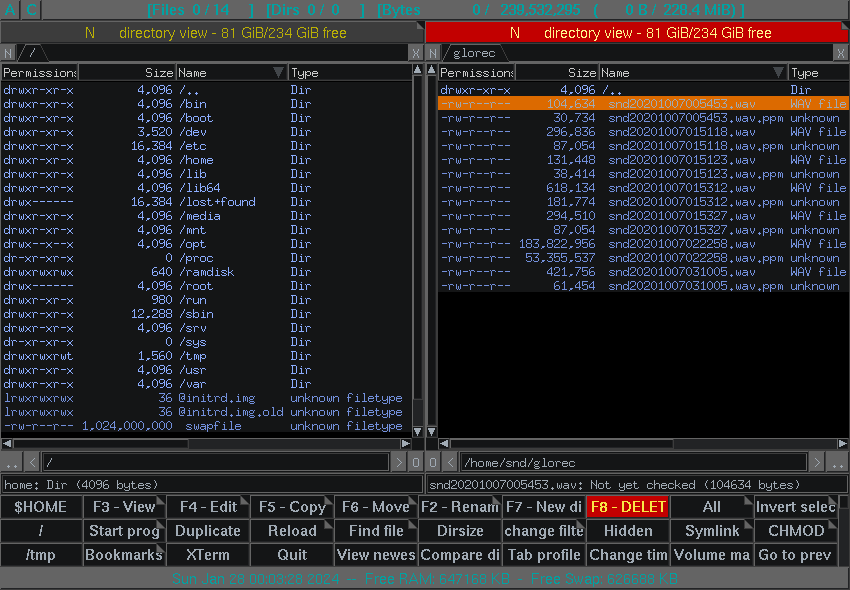Select the root '/' tab in left panel
850x590 pixels.
click(x=32, y=53)
